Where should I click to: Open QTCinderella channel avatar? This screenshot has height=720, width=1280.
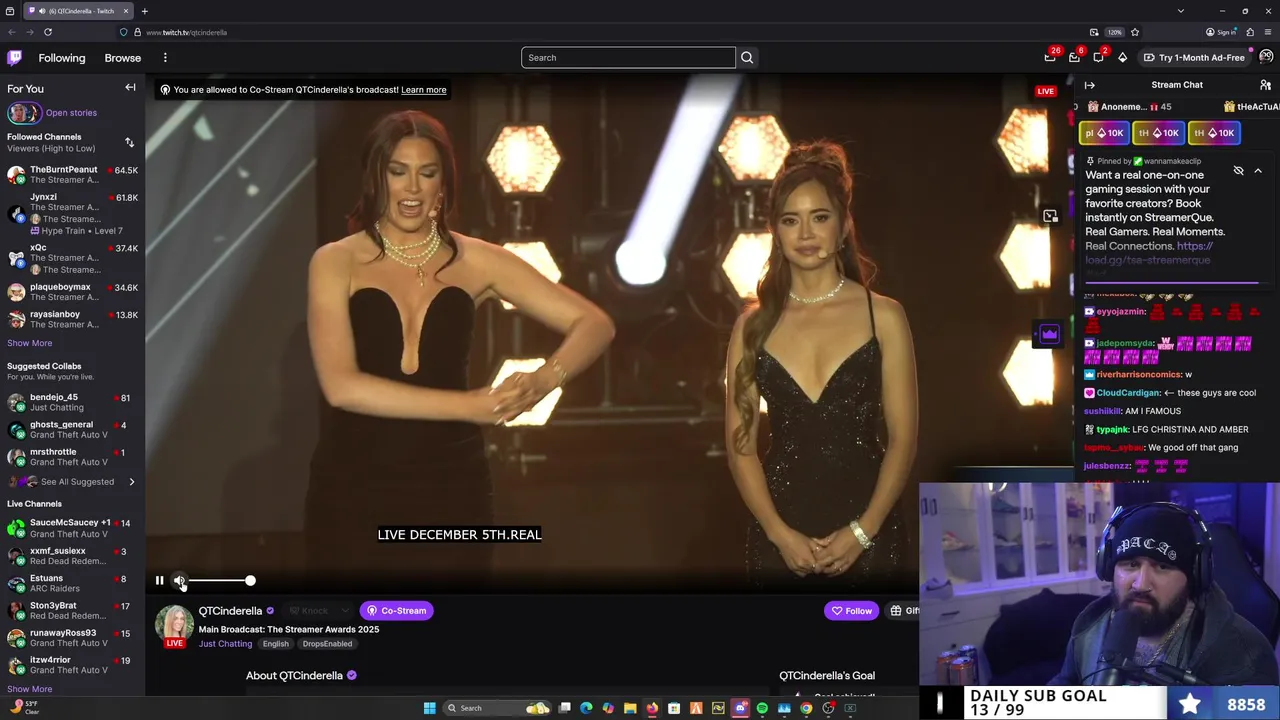(174, 622)
